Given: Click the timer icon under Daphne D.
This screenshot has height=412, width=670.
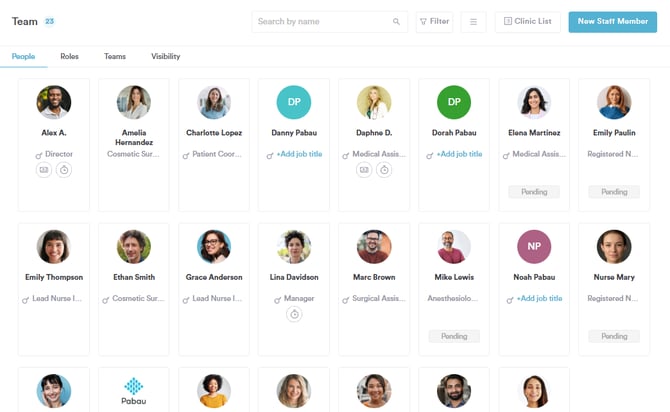Looking at the screenshot, I should 384,170.
